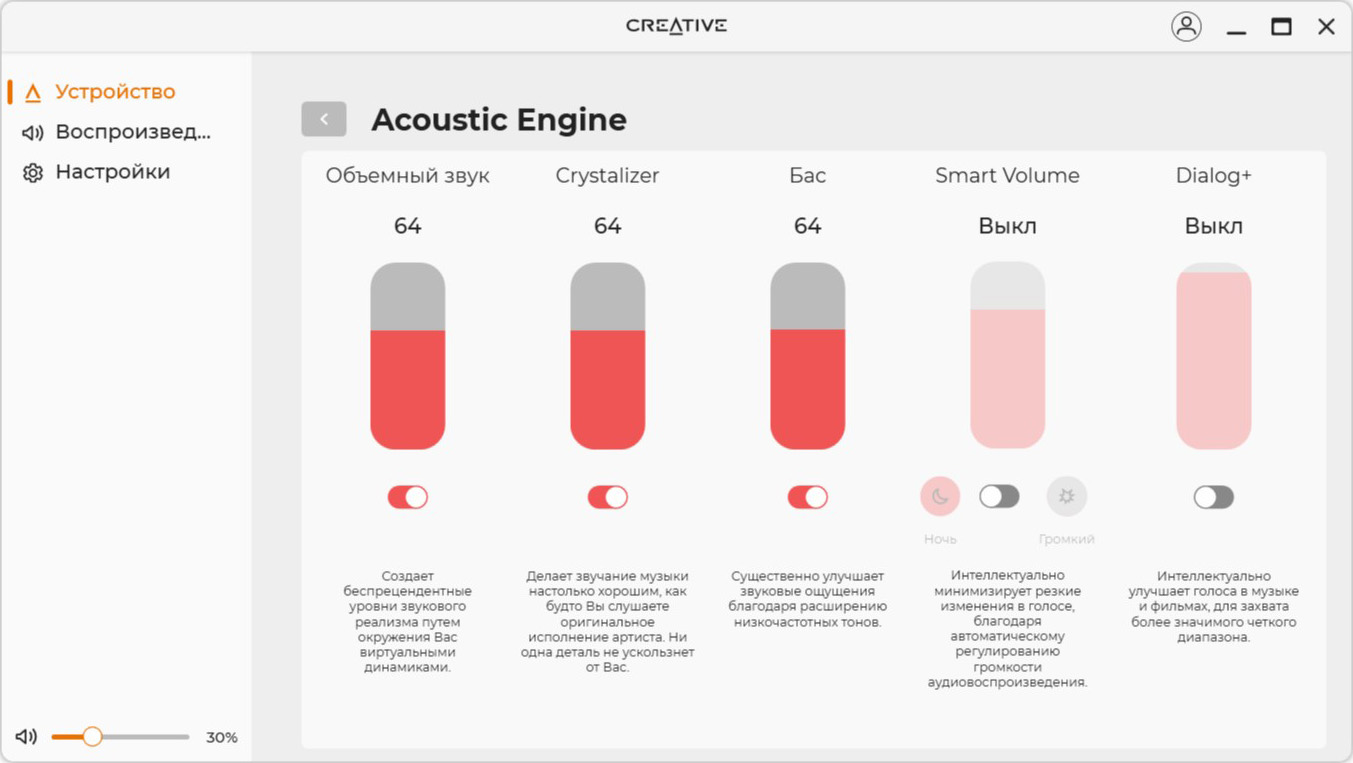Click the Playback speaker icon in the sidebar
Image resolution: width=1353 pixels, height=763 pixels.
click(x=33, y=132)
